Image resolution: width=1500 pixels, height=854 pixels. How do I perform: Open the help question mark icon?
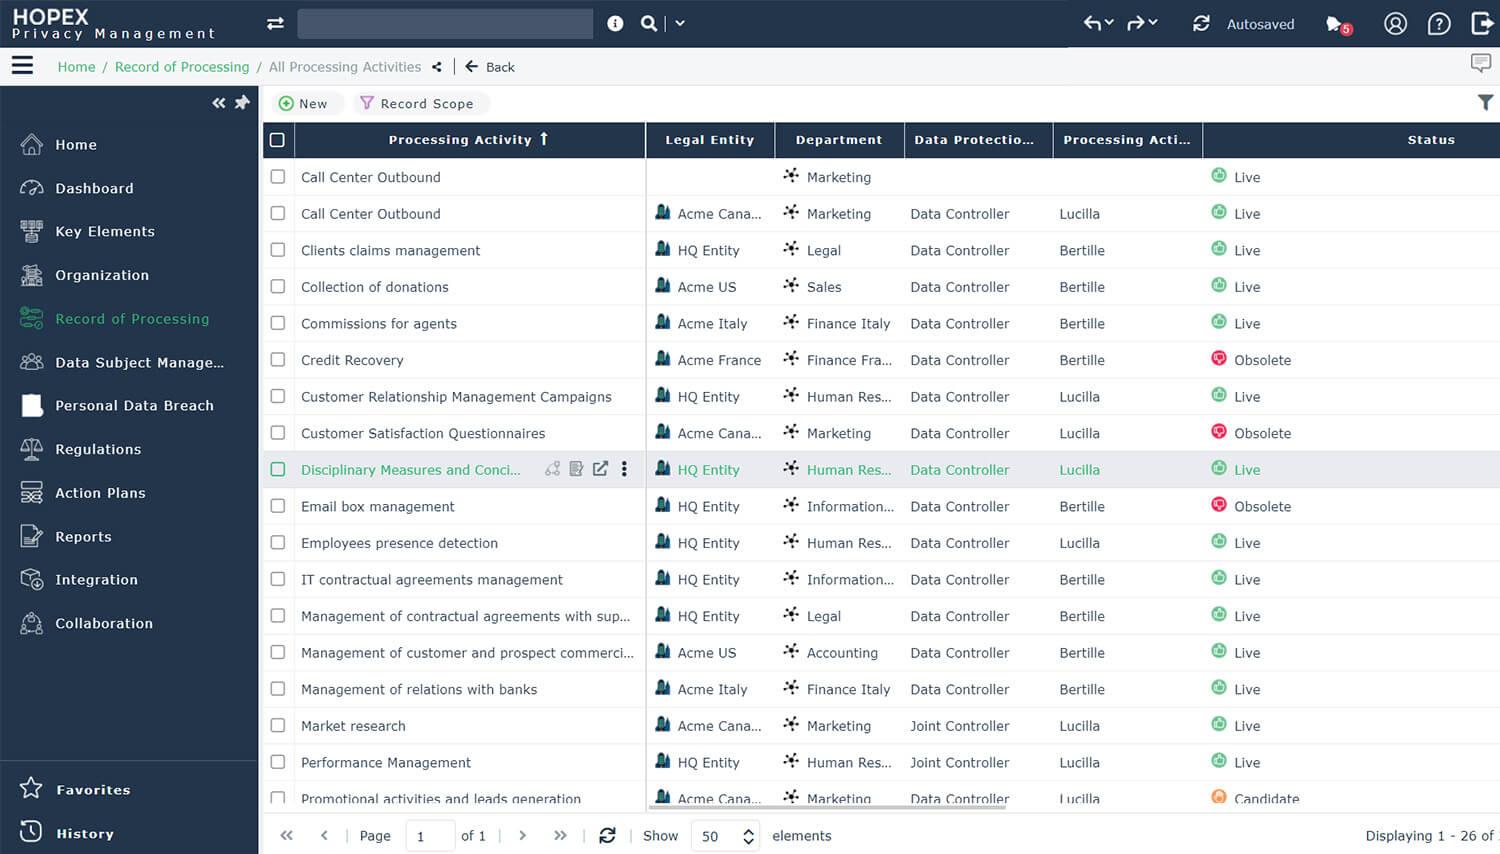click(x=1439, y=23)
